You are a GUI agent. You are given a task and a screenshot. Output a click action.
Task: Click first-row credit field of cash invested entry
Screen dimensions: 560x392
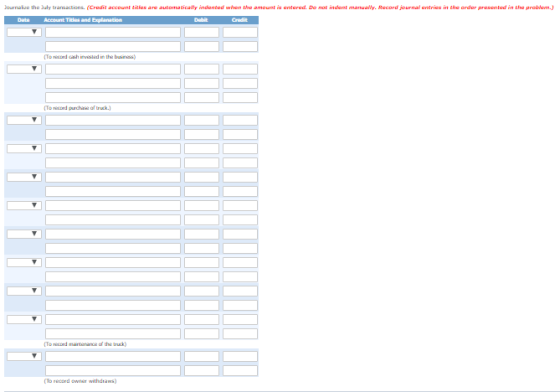(240, 32)
